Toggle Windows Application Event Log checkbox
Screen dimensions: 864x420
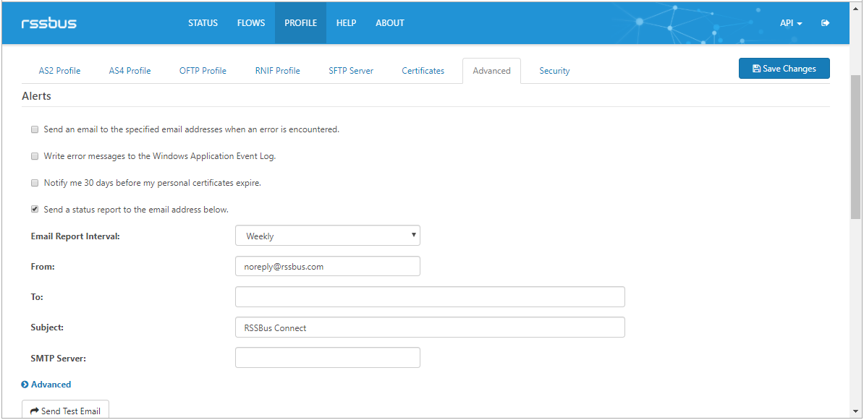click(35, 156)
